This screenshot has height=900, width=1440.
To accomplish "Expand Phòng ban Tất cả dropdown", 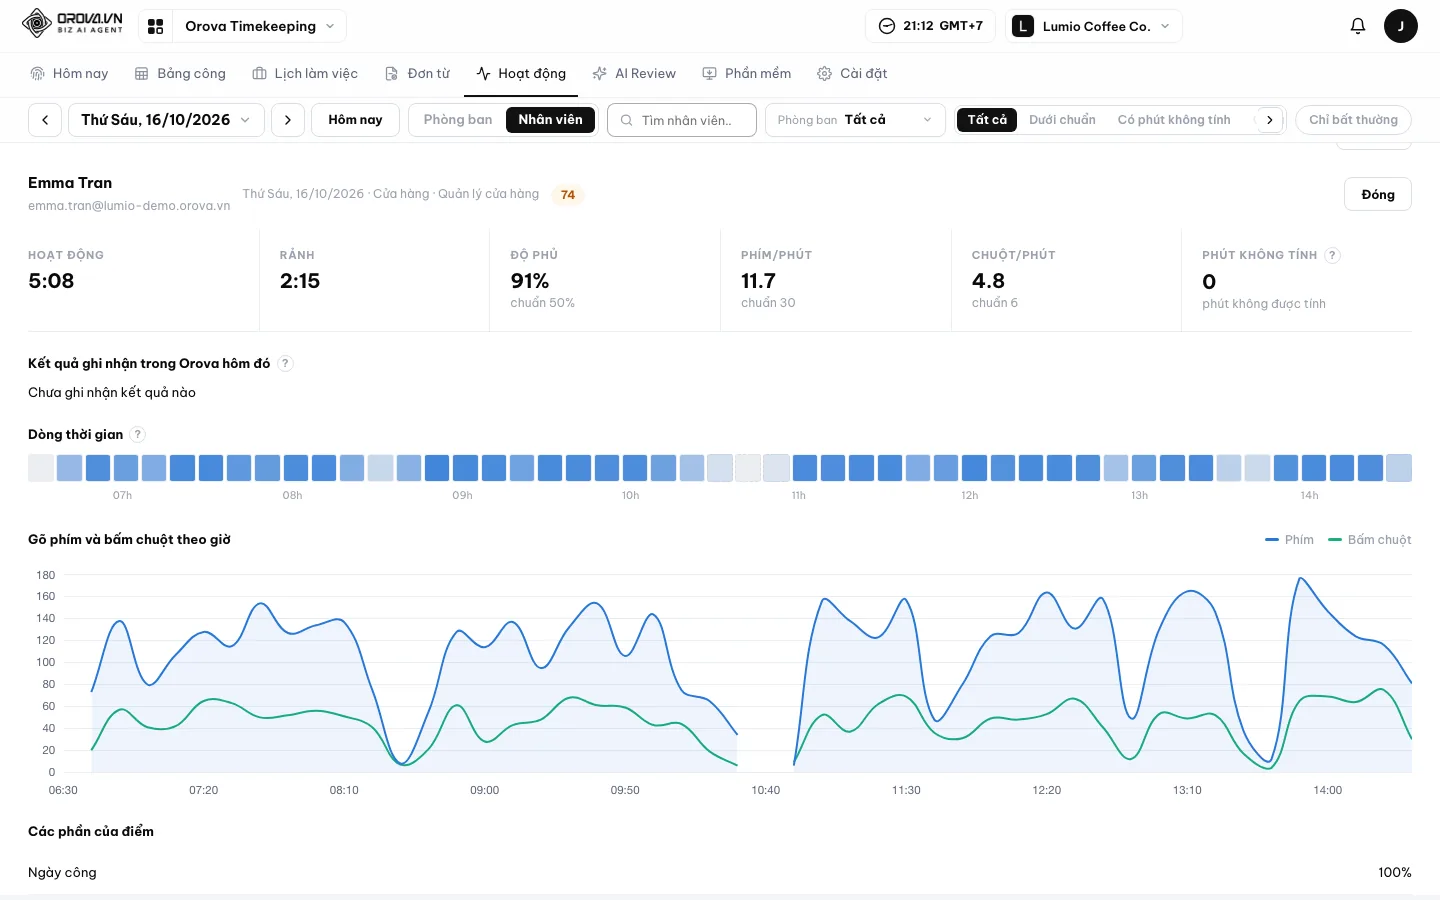I will (x=855, y=120).
